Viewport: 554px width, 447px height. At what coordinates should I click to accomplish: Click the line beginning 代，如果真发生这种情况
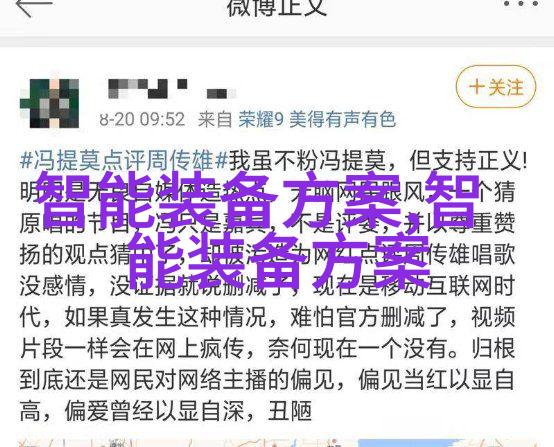(267, 316)
